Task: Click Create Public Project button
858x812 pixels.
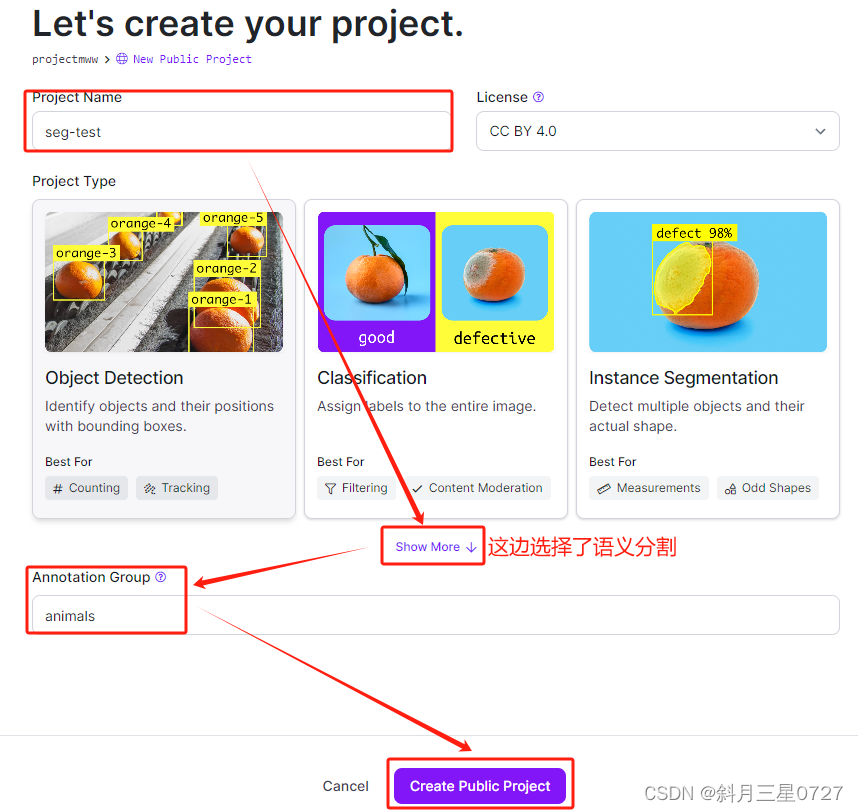Action: pyautogui.click(x=480, y=786)
